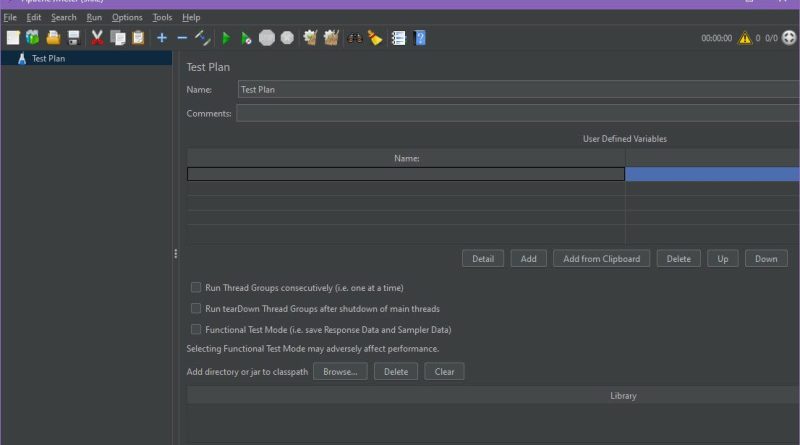800x445 pixels.
Task: Delete the selected variable with Delete button beside Add from Clipboard
Action: click(x=679, y=259)
